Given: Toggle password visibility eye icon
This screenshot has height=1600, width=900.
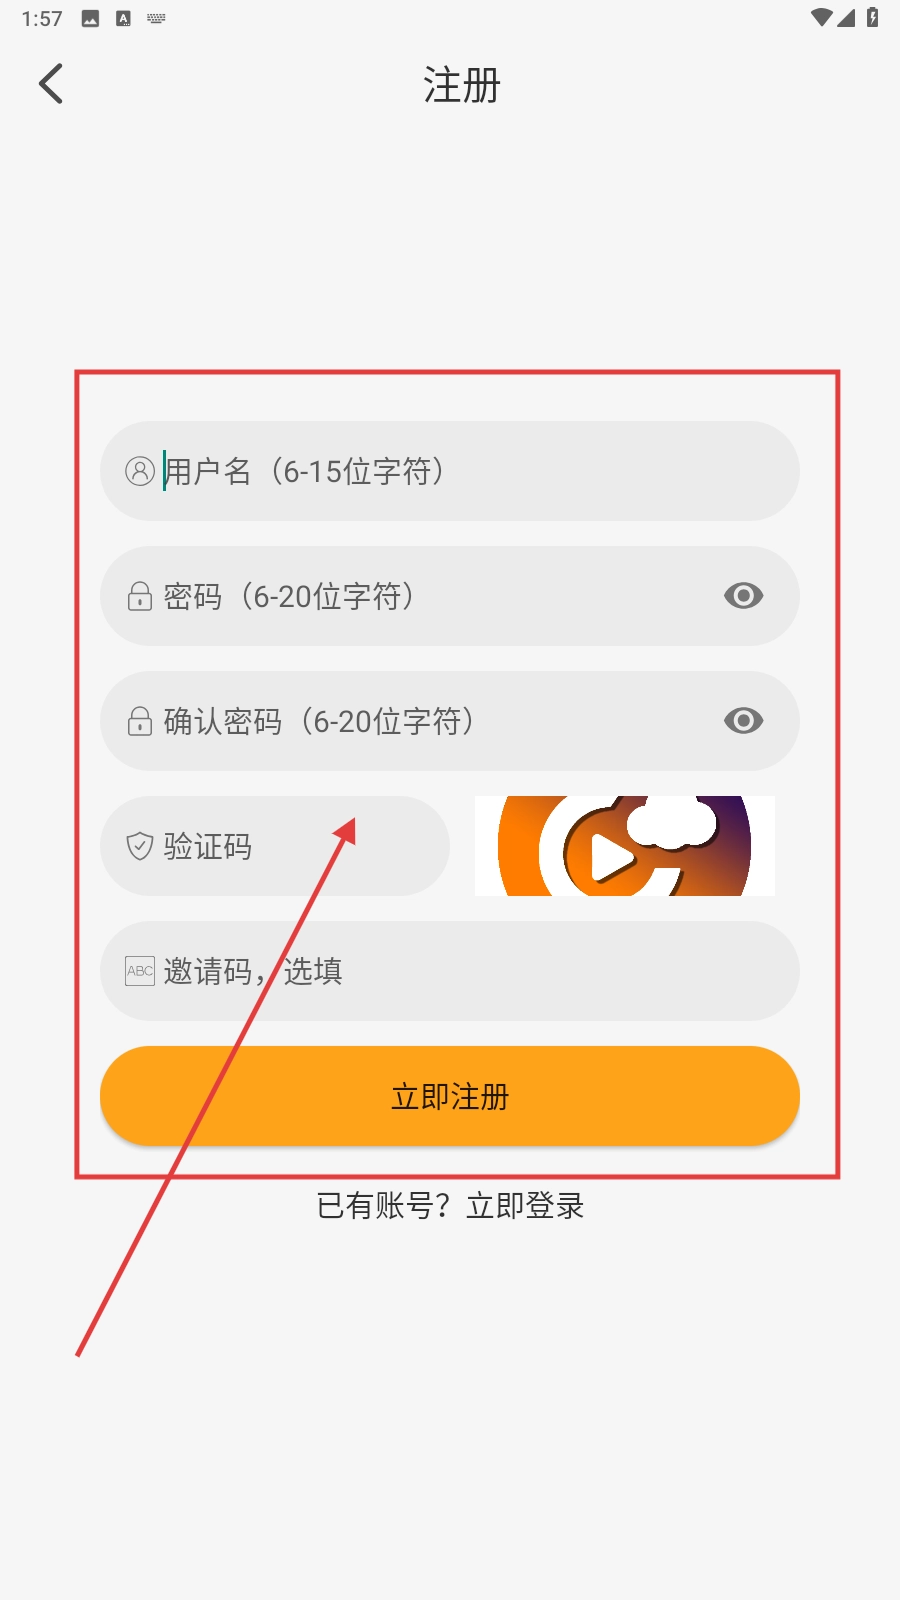Looking at the screenshot, I should click(743, 596).
